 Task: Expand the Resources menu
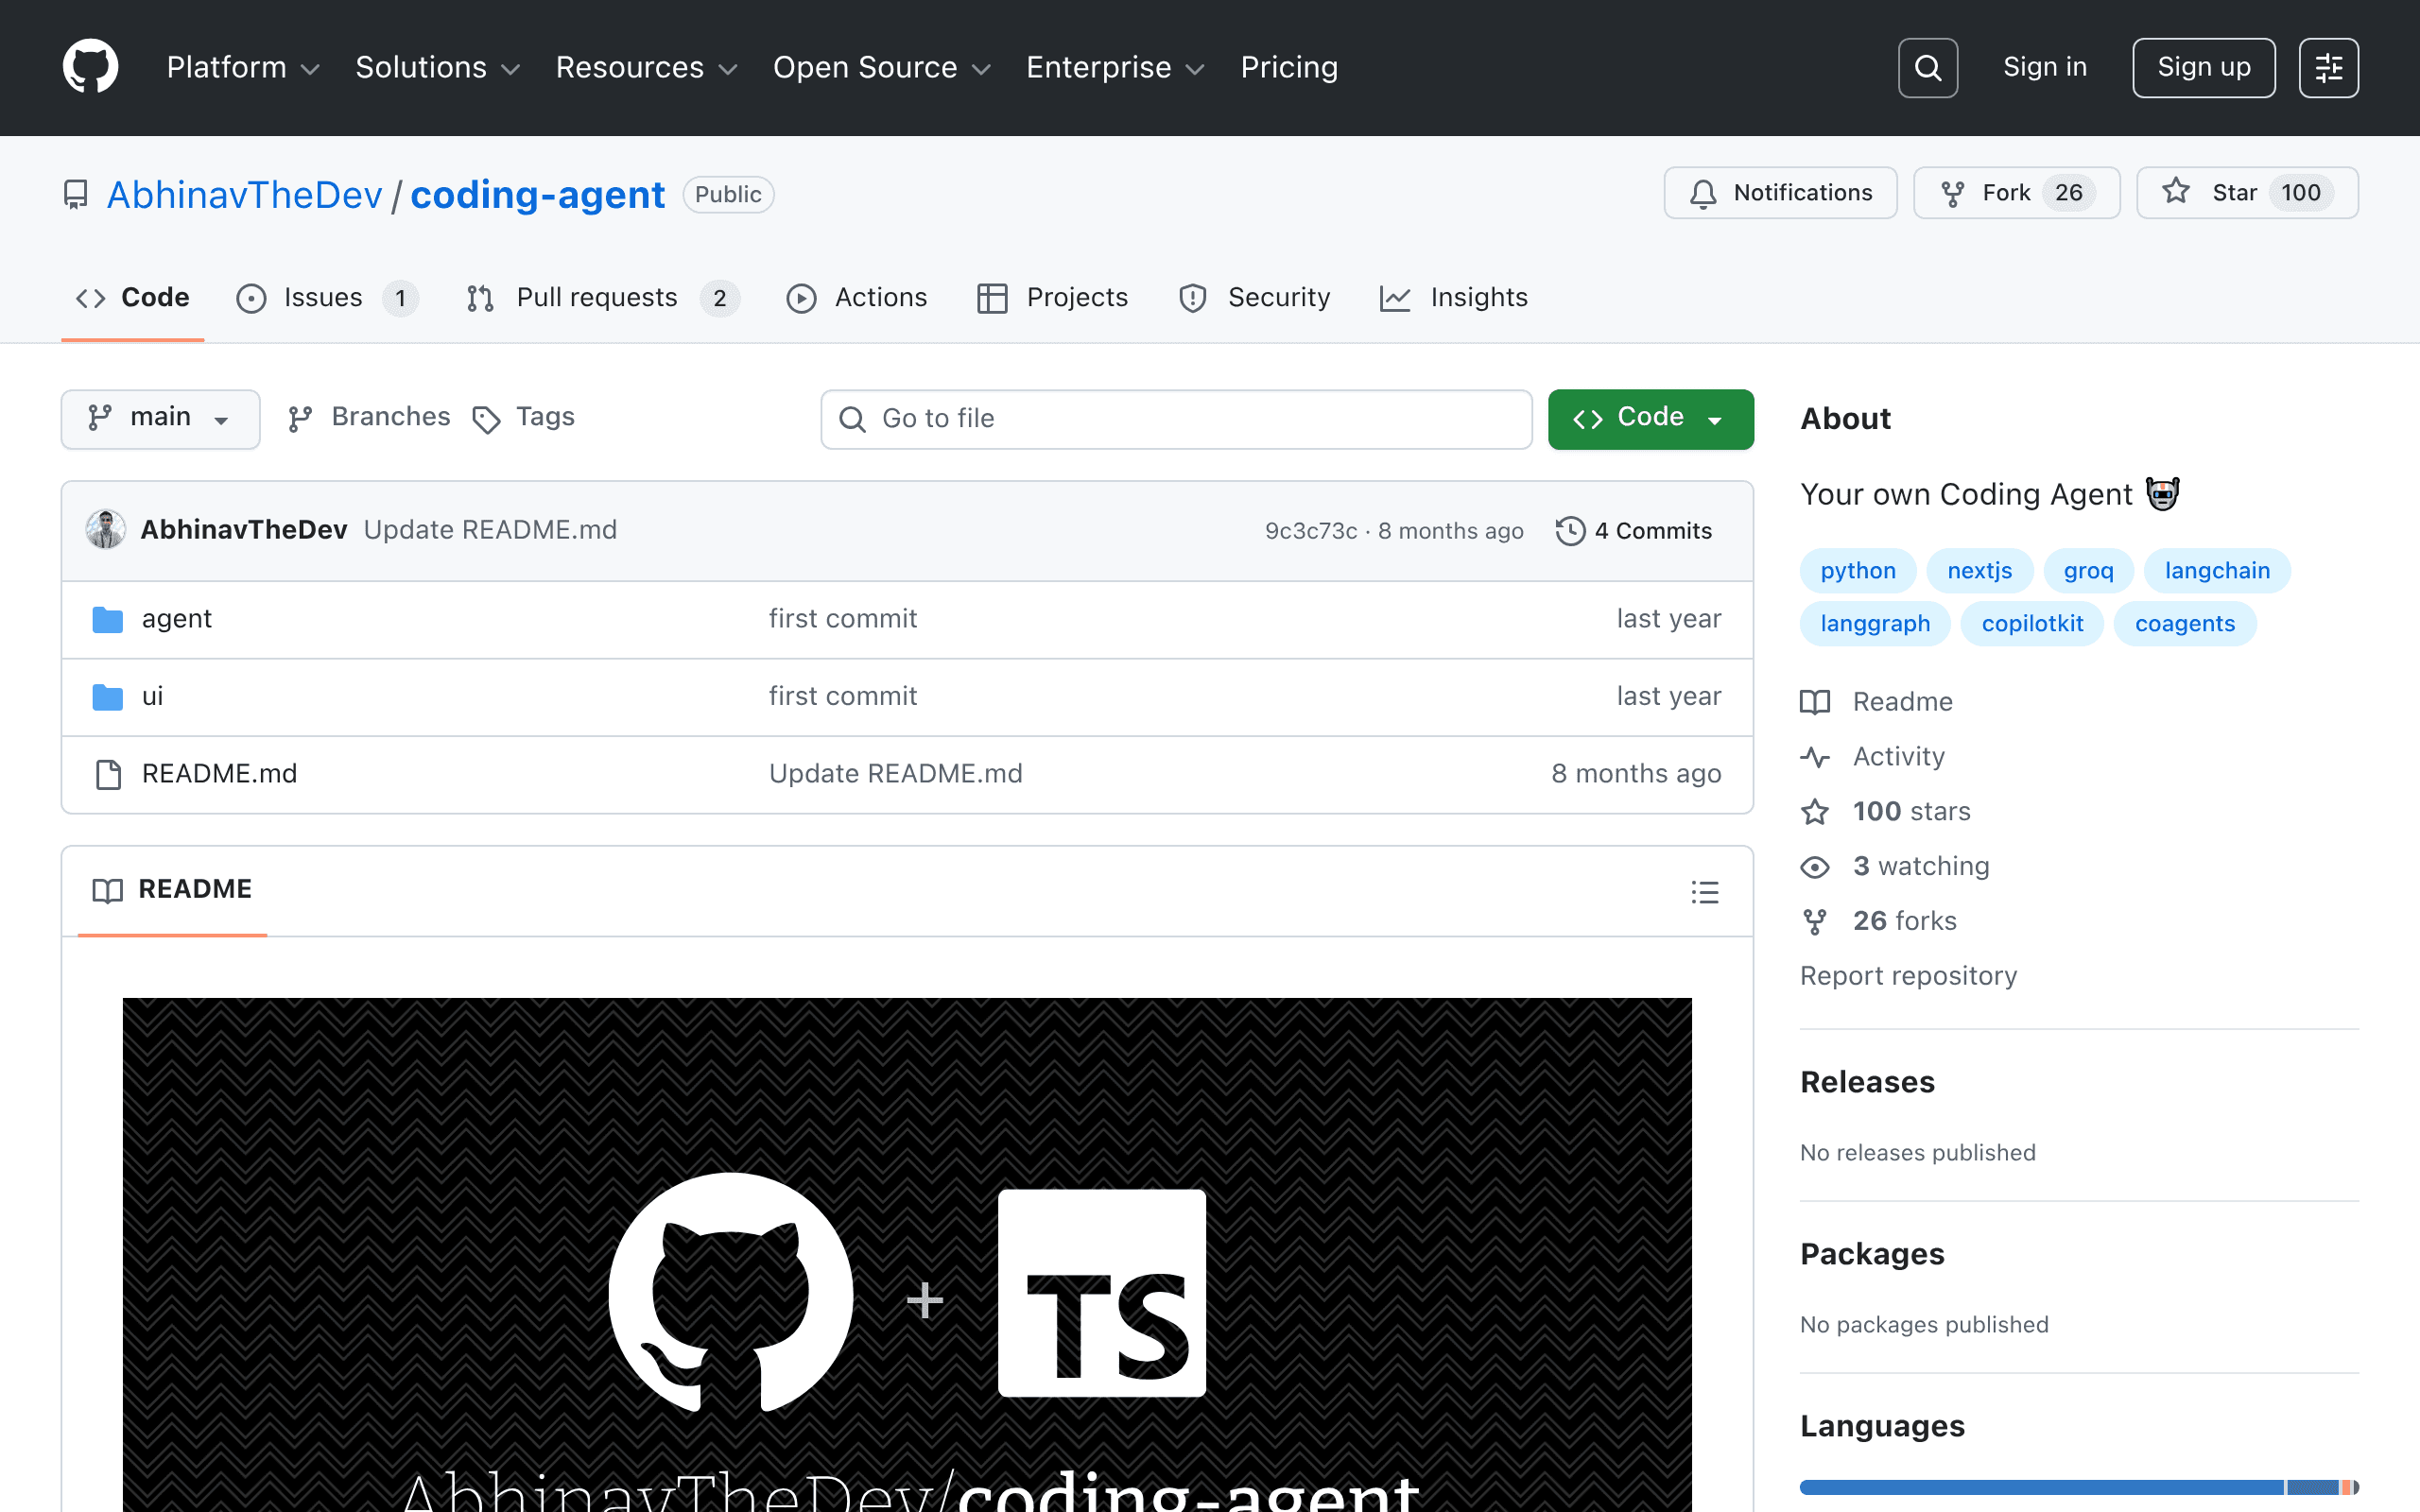[x=646, y=67]
